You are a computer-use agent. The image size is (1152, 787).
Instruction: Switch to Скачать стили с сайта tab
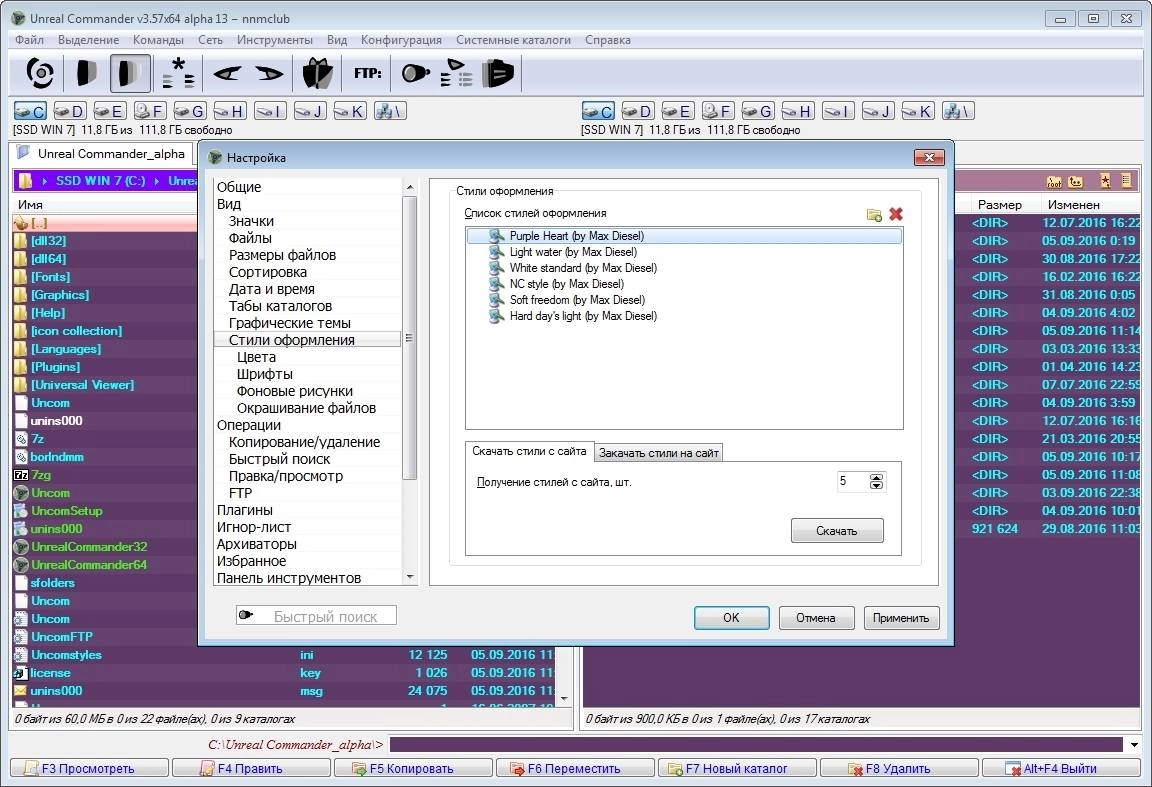click(x=529, y=451)
